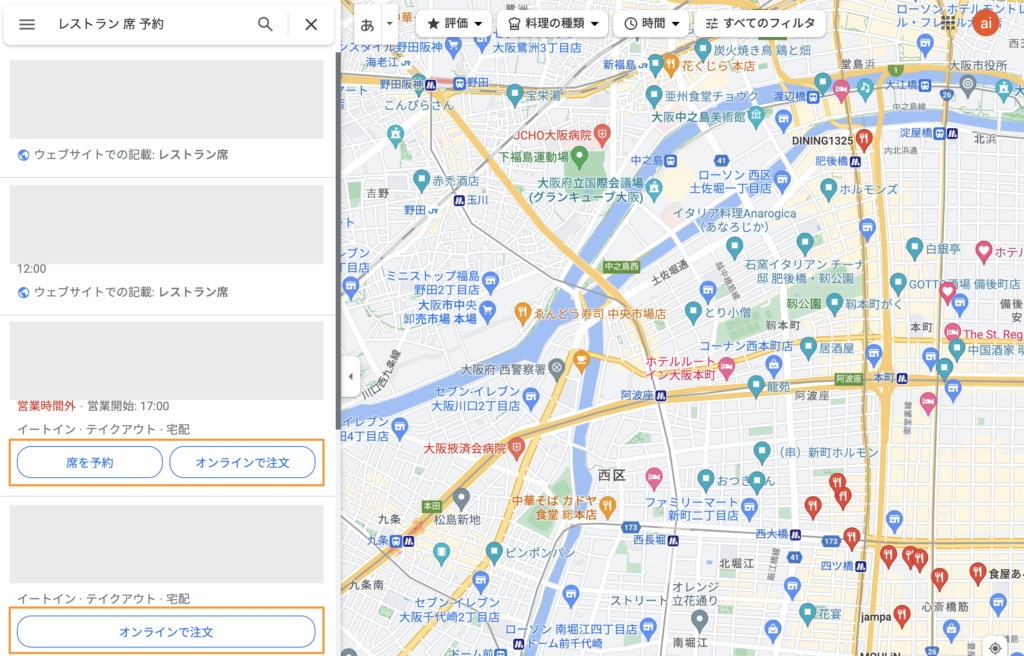The image size is (1024, 656).
Task: Open the 評価 rating filter dropdown
Action: pyautogui.click(x=454, y=23)
